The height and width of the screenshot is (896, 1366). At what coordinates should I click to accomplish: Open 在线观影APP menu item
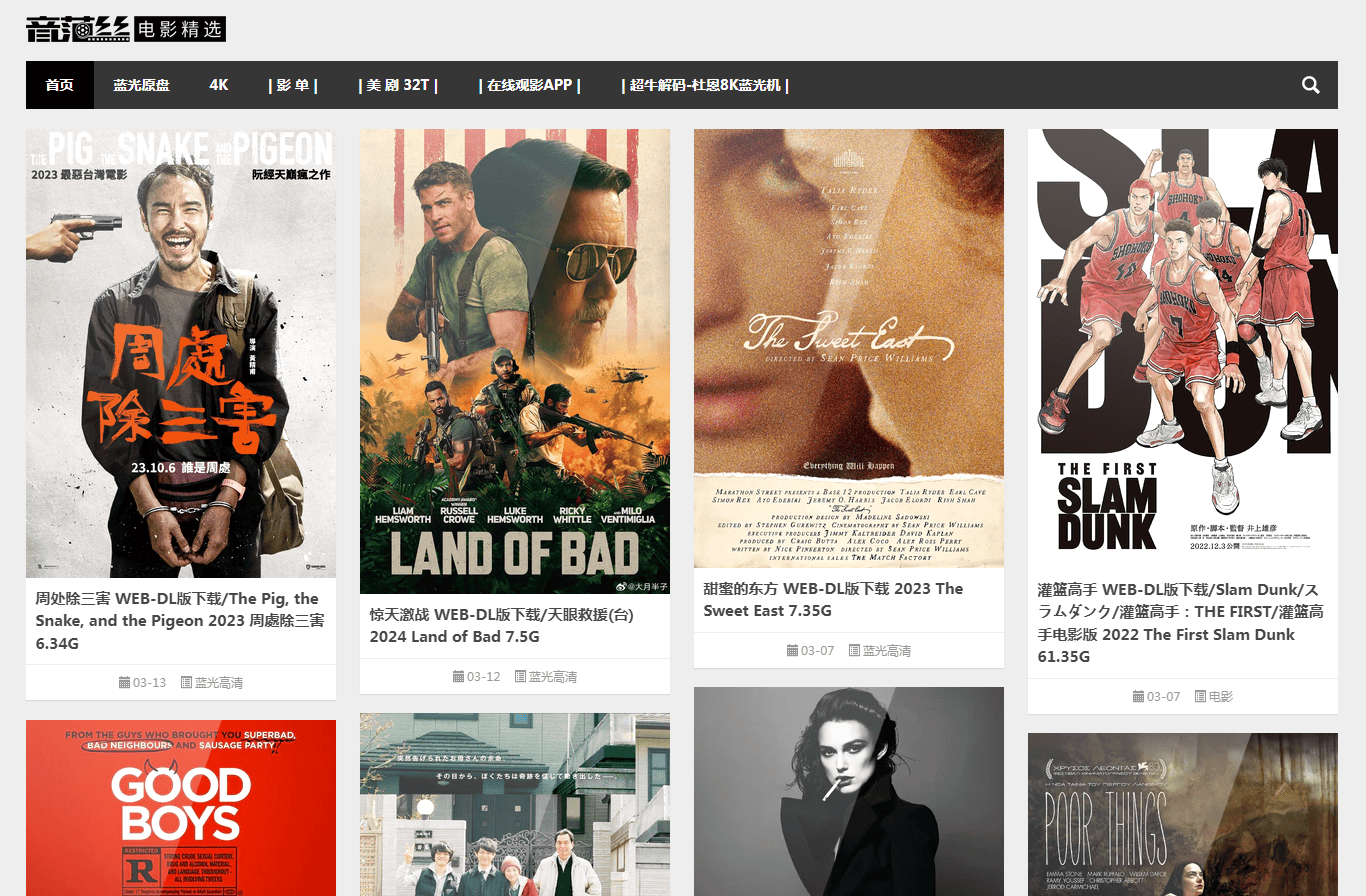(x=530, y=85)
